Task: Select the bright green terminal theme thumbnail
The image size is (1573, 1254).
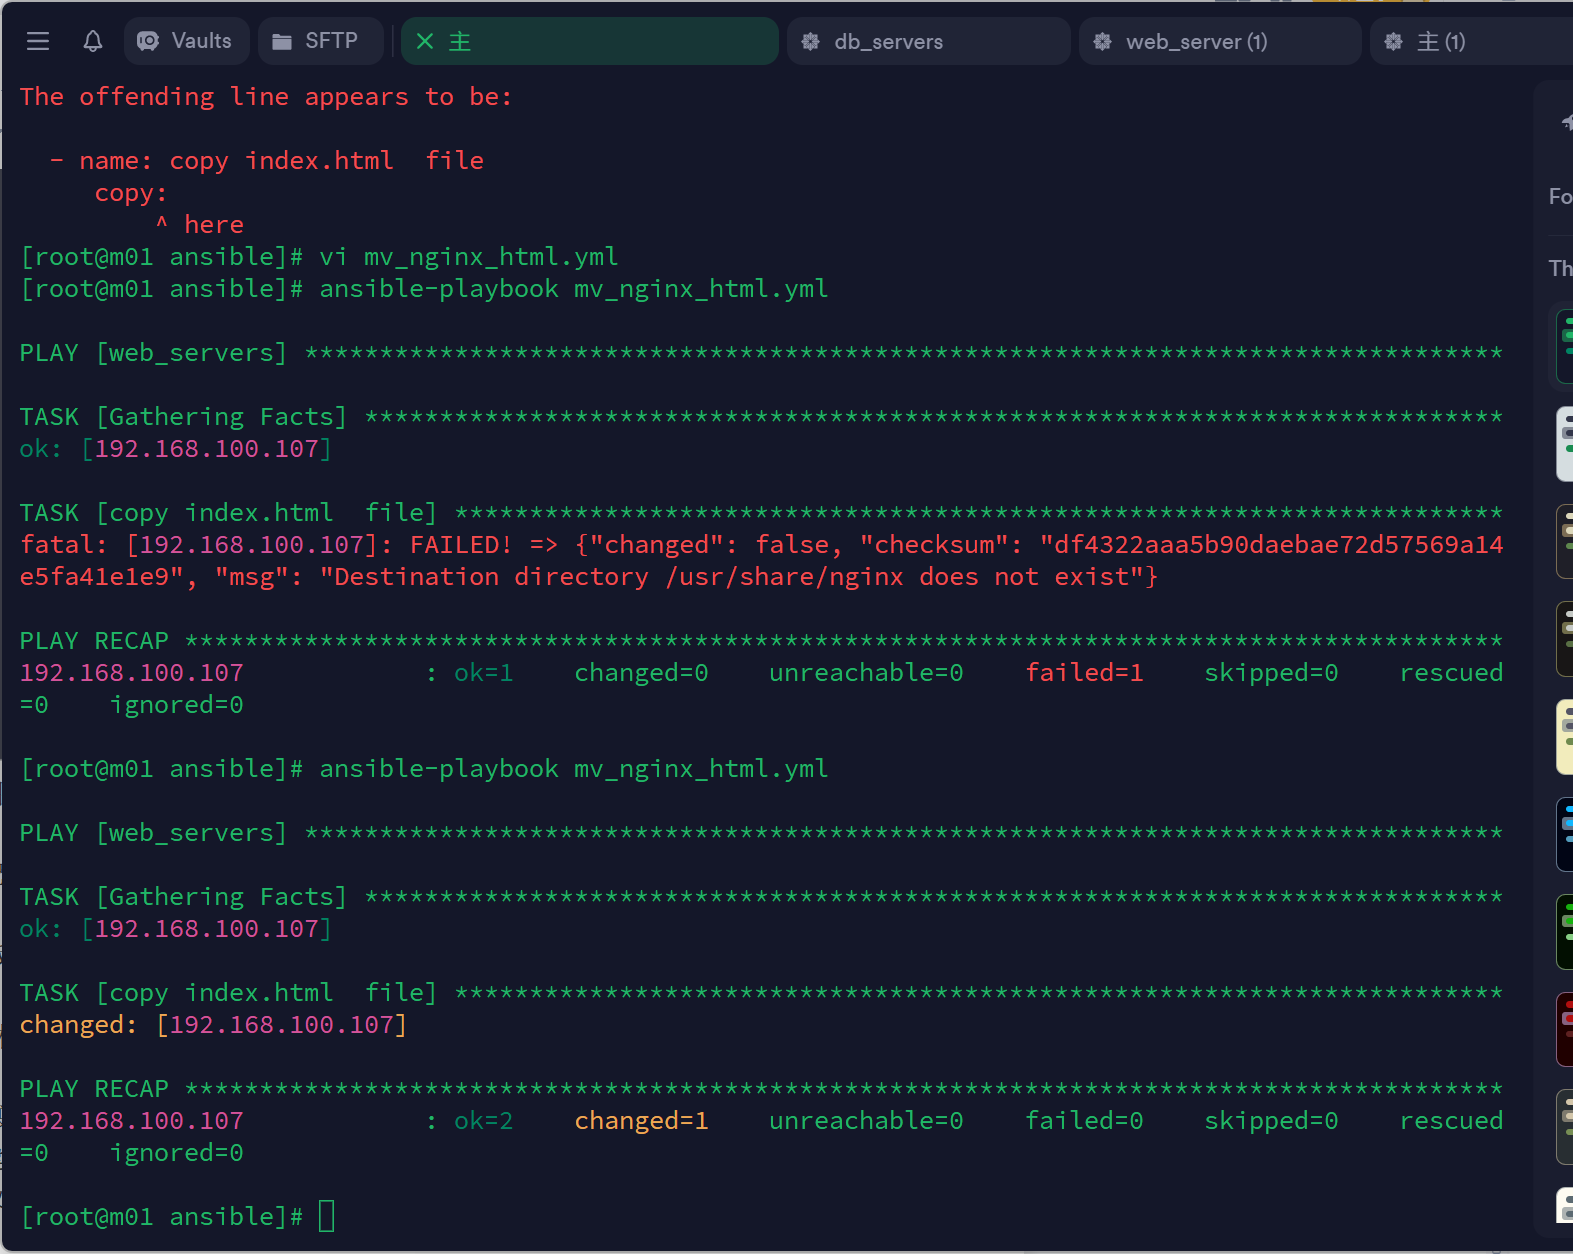Action: 1564,932
